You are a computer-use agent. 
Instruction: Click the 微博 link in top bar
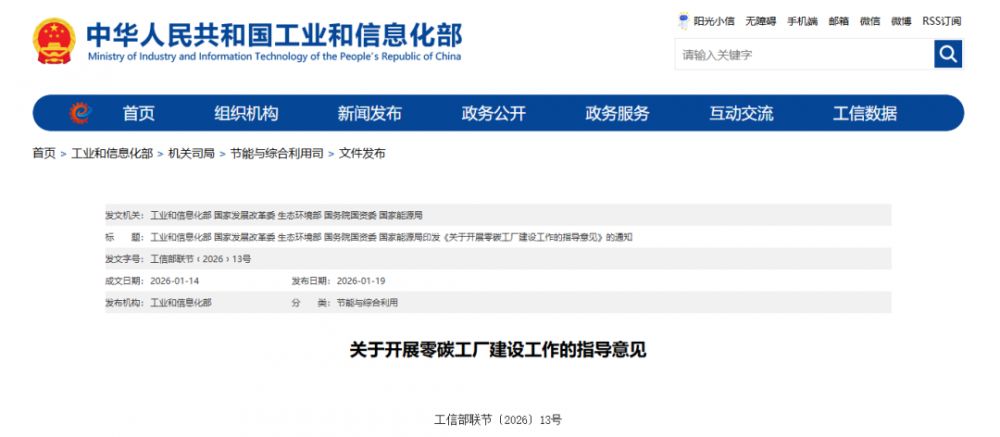pos(901,21)
